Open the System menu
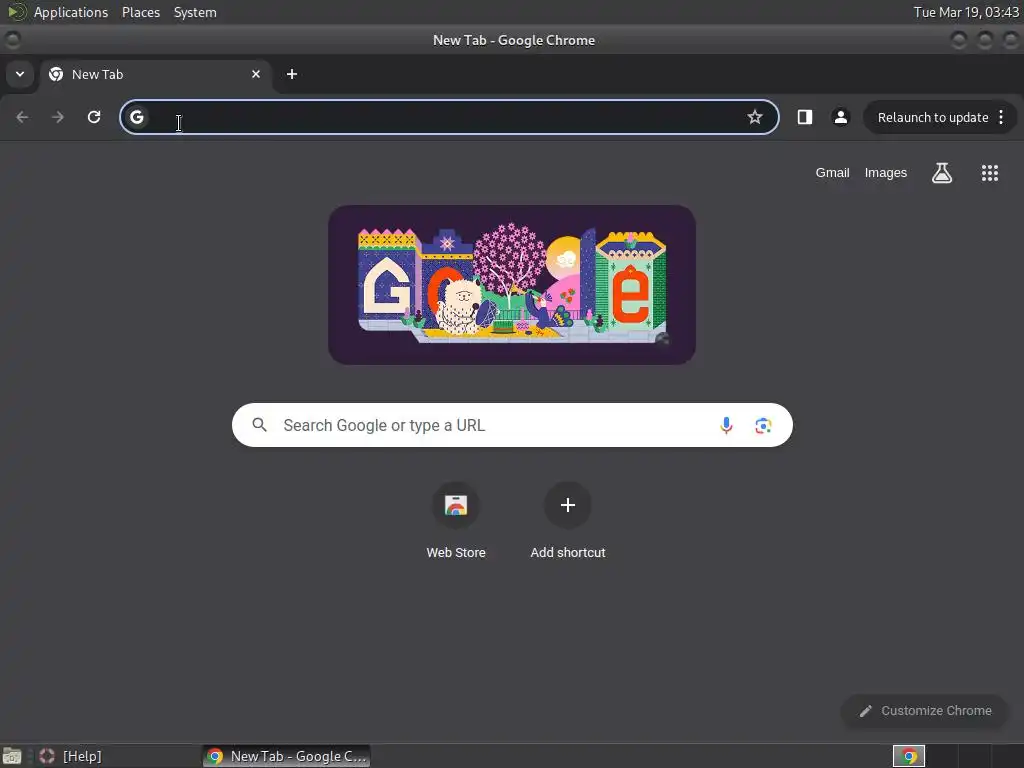 pyautogui.click(x=195, y=12)
